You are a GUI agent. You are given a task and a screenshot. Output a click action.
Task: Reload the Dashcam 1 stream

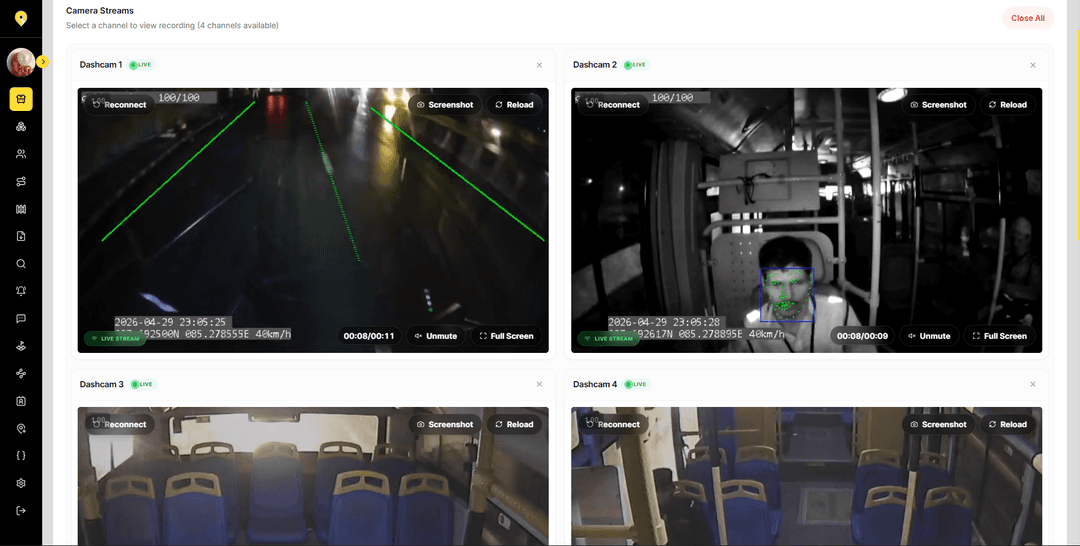tap(515, 105)
